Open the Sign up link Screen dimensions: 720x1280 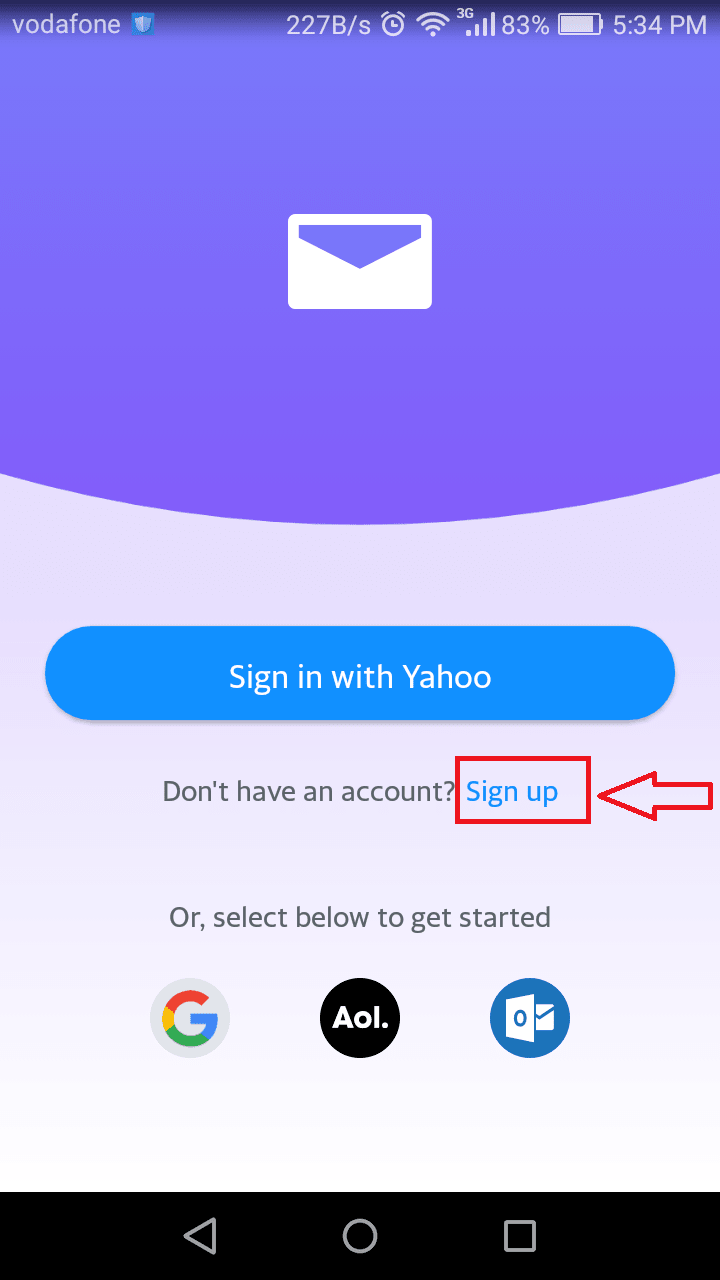(512, 792)
